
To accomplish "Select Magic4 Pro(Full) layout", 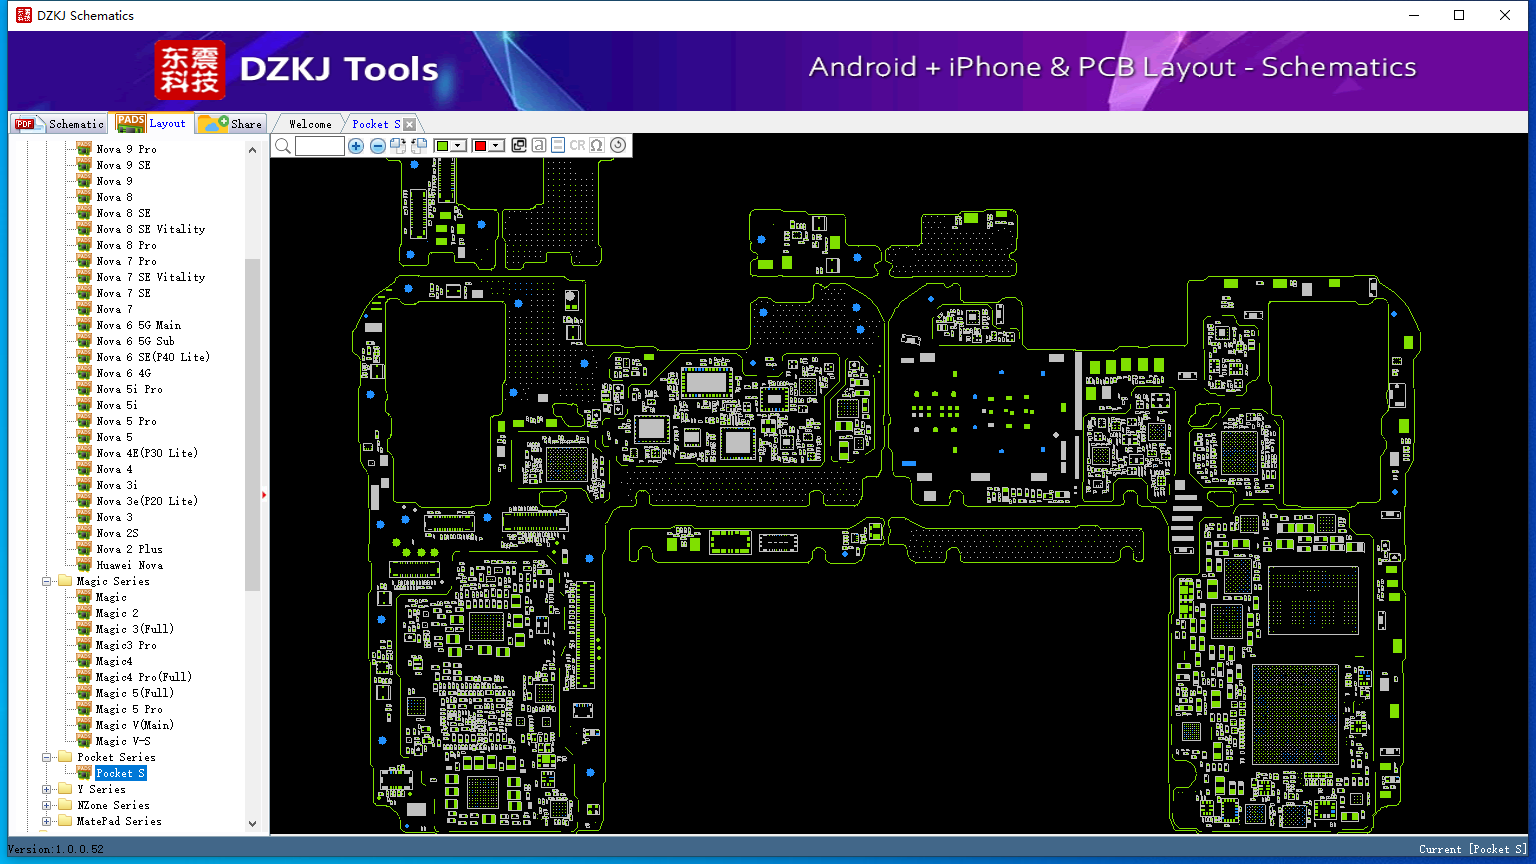I will point(144,677).
